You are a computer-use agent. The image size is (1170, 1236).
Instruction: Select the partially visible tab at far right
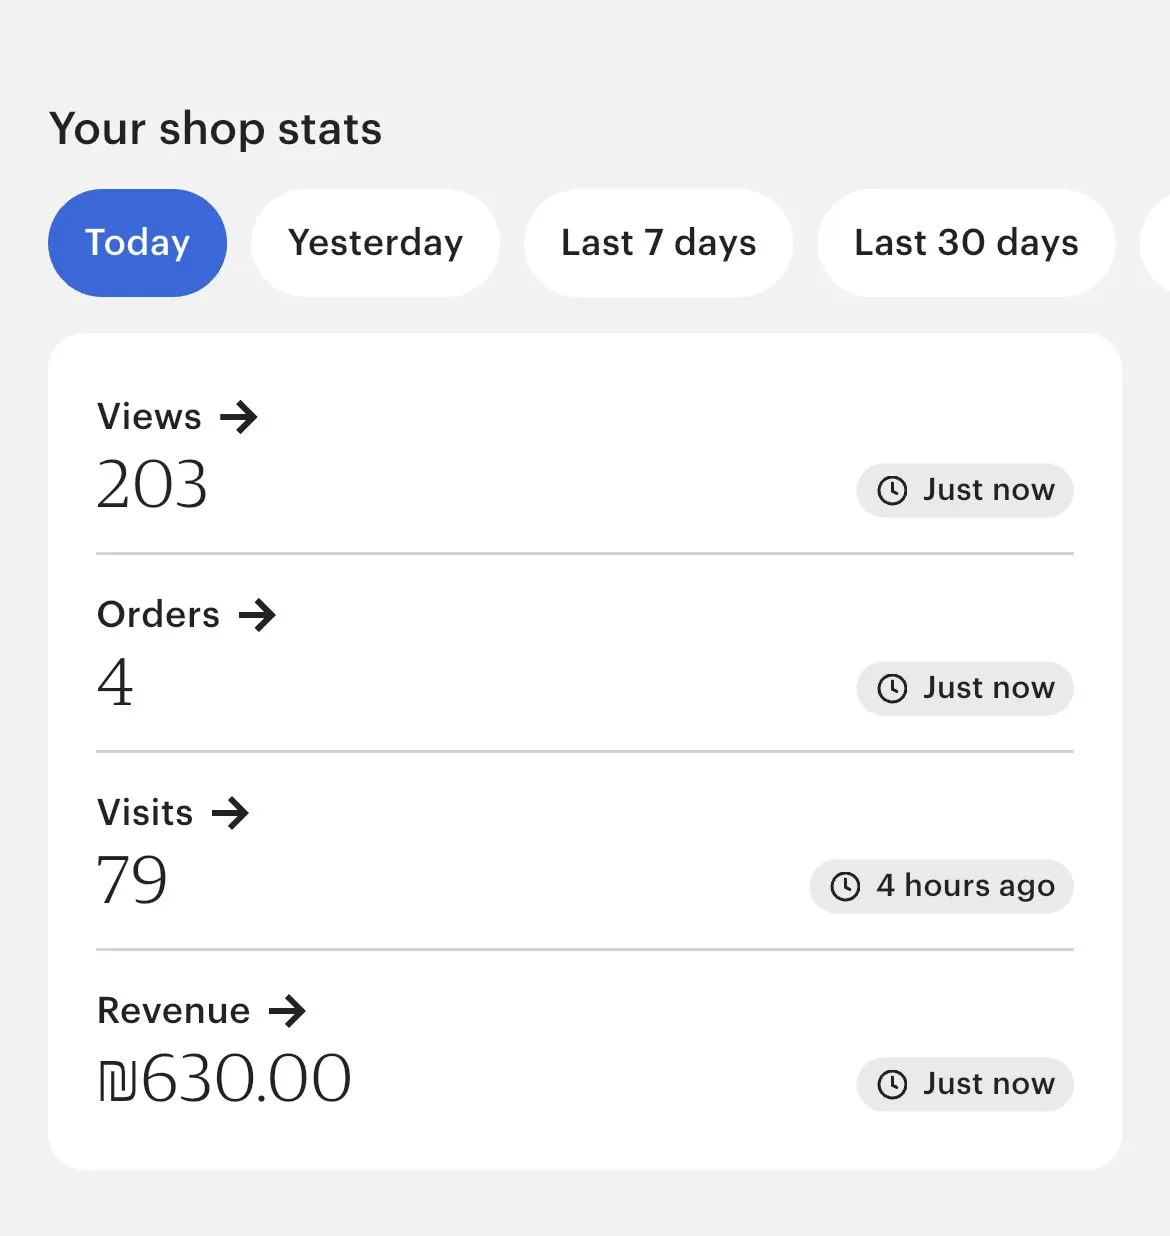click(1157, 243)
